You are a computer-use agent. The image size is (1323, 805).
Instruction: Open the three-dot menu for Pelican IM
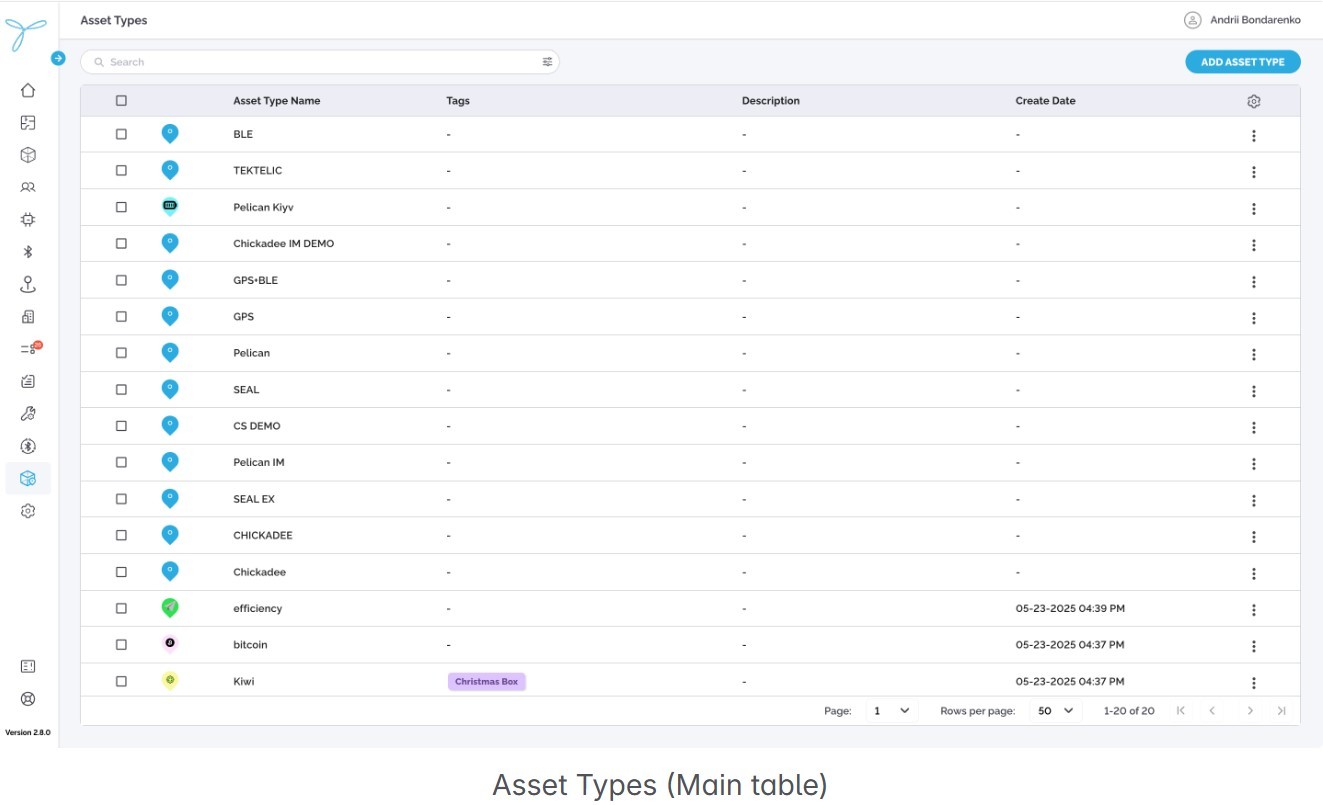click(1254, 464)
